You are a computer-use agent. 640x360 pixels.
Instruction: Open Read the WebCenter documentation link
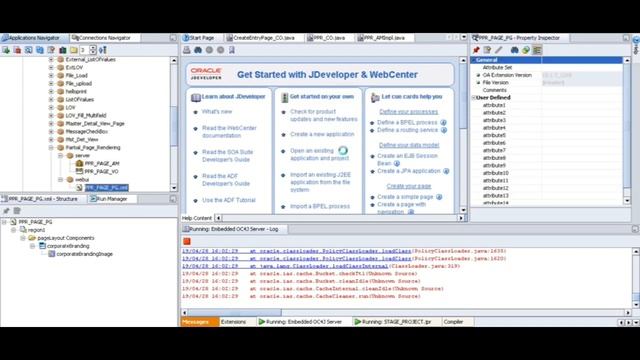click(x=229, y=131)
